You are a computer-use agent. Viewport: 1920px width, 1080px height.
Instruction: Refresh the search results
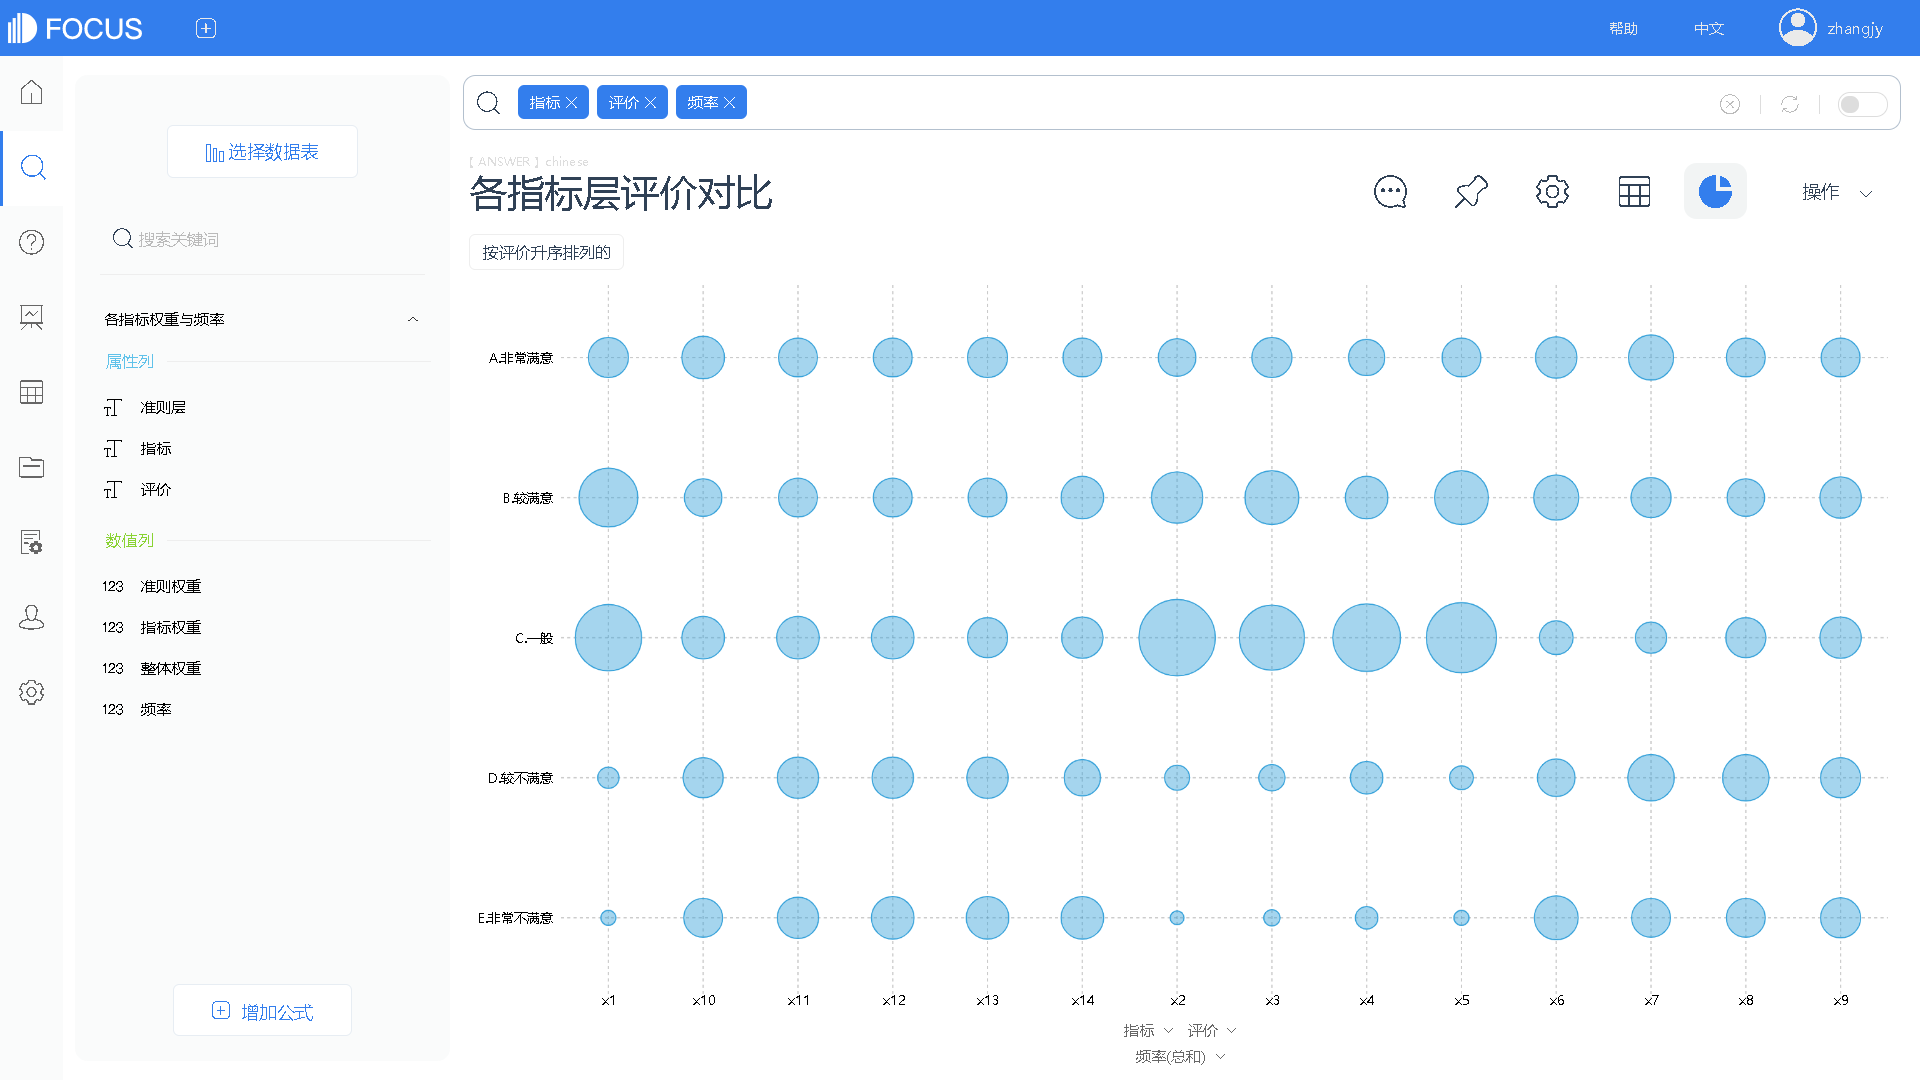[1790, 104]
